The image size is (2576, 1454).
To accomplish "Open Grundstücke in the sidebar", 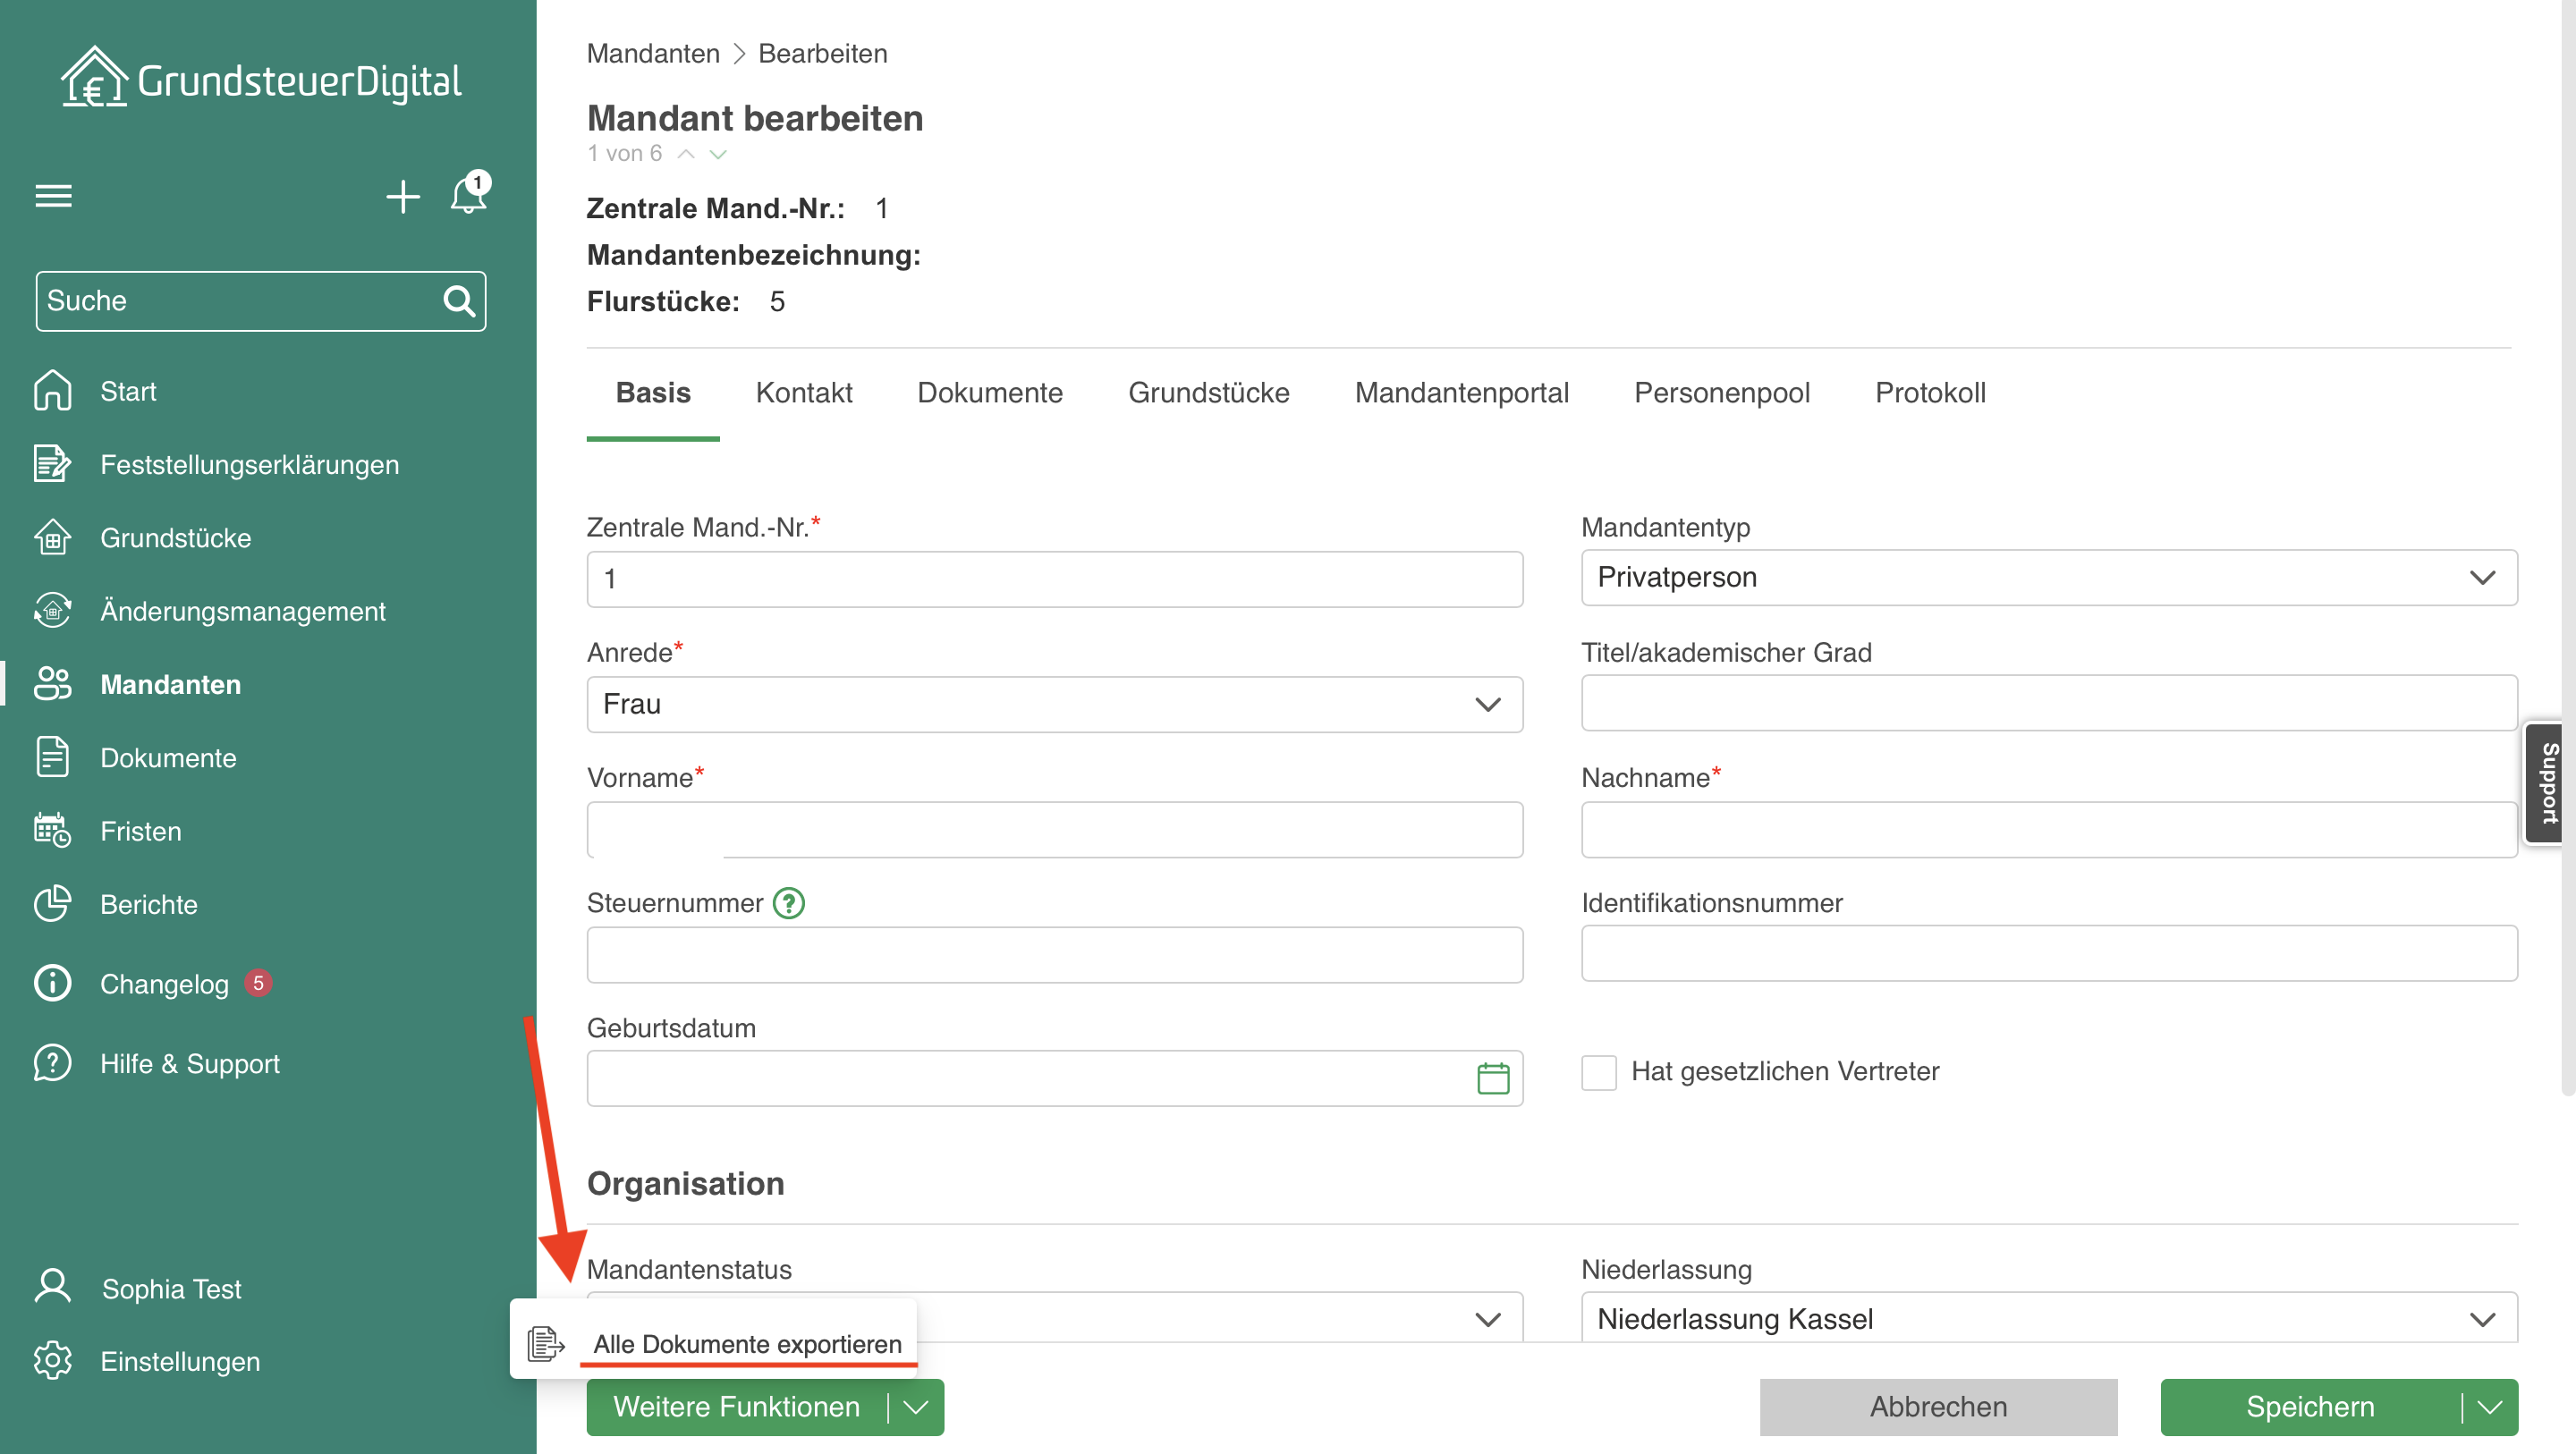I will [x=175, y=537].
